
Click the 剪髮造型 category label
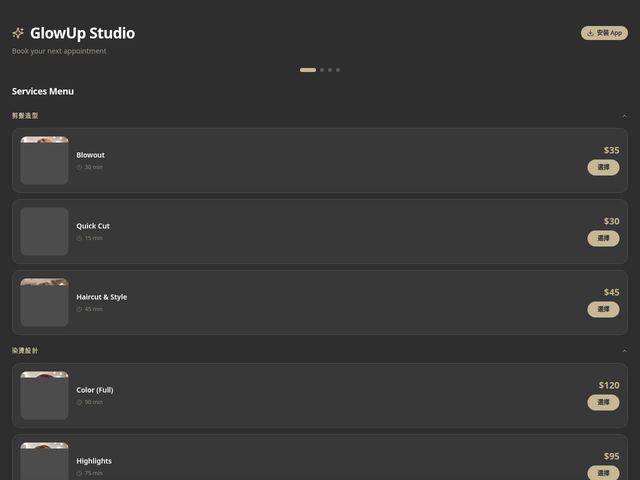(x=25, y=116)
